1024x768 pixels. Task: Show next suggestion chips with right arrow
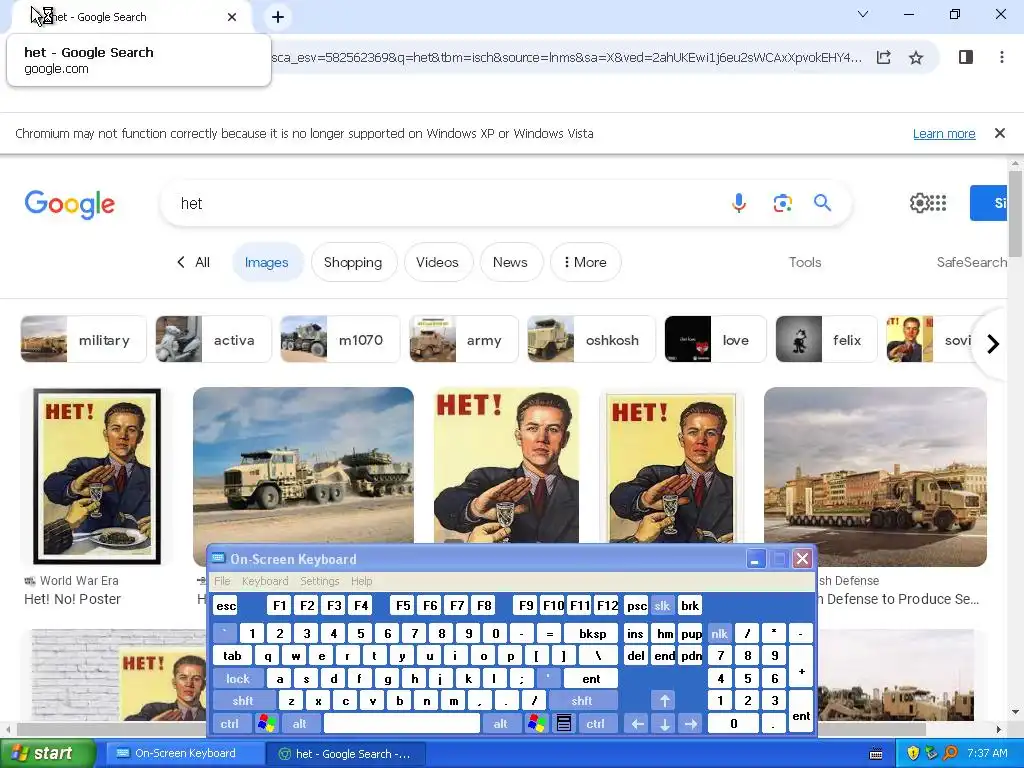pos(993,344)
